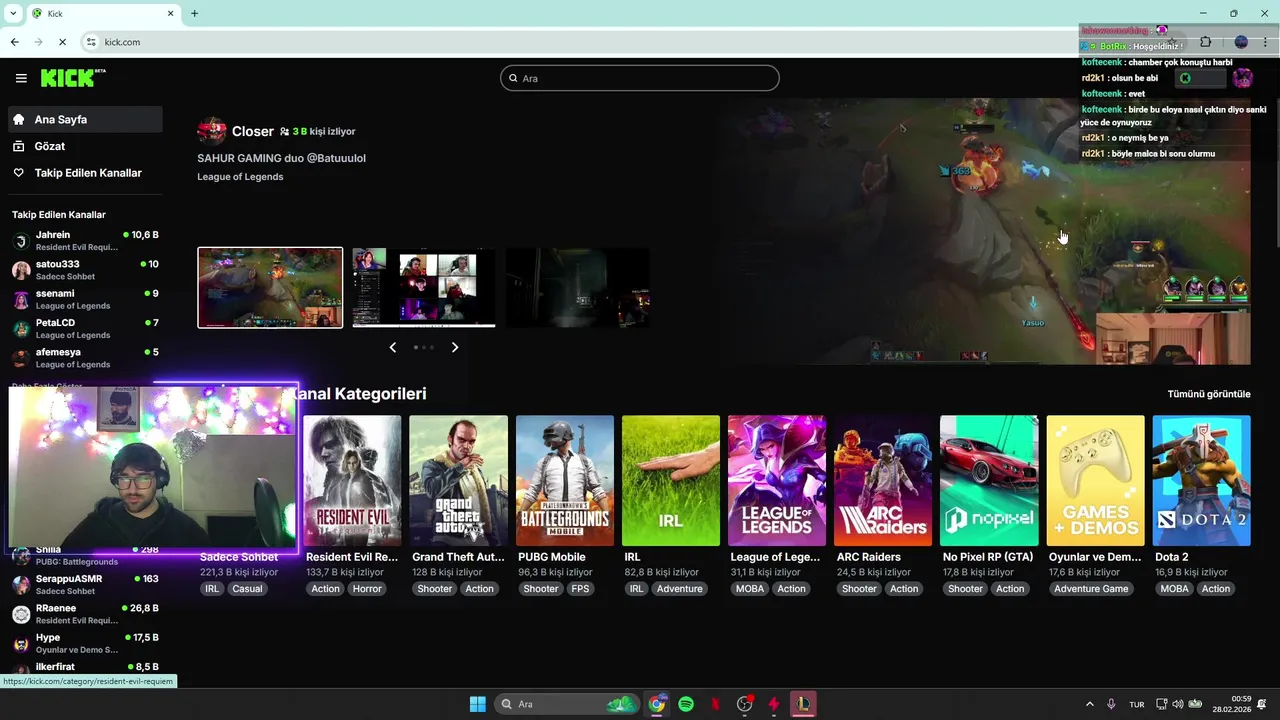Image resolution: width=1280 pixels, height=720 pixels.
Task: Stop page loading with X button
Action: [62, 42]
